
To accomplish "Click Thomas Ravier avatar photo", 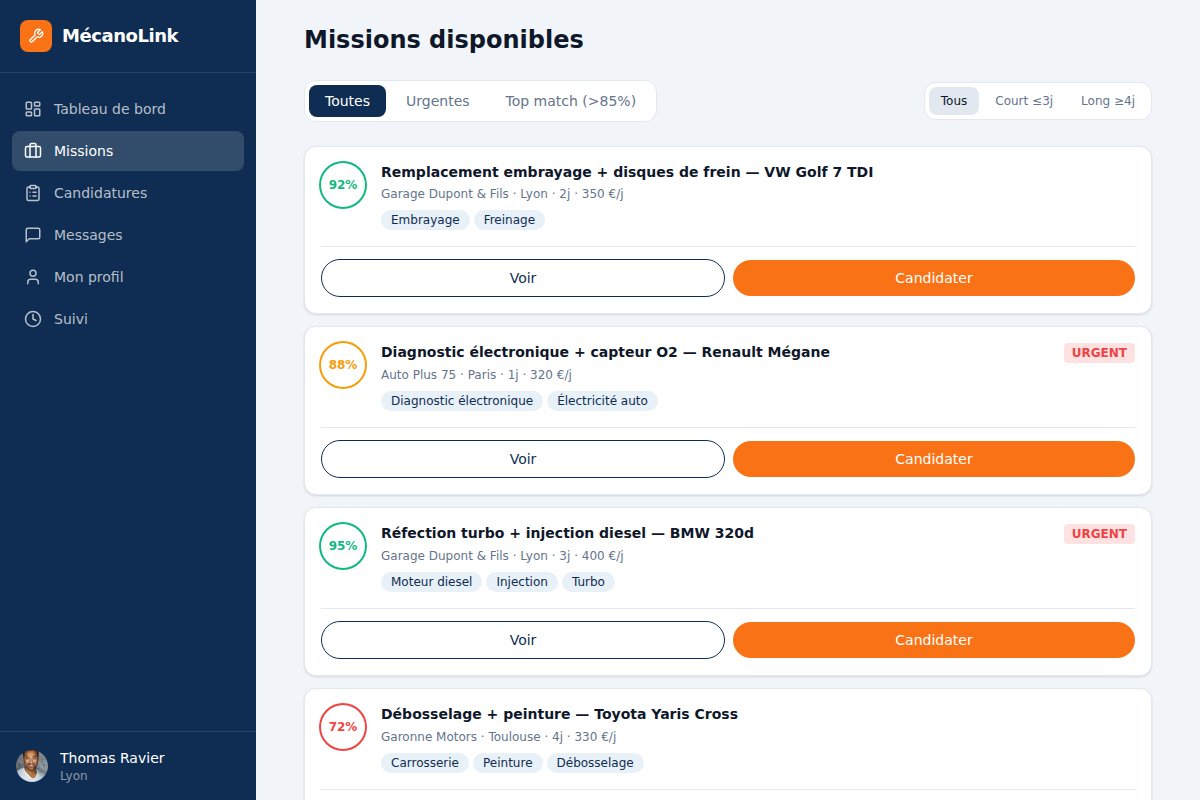I will click(x=32, y=766).
